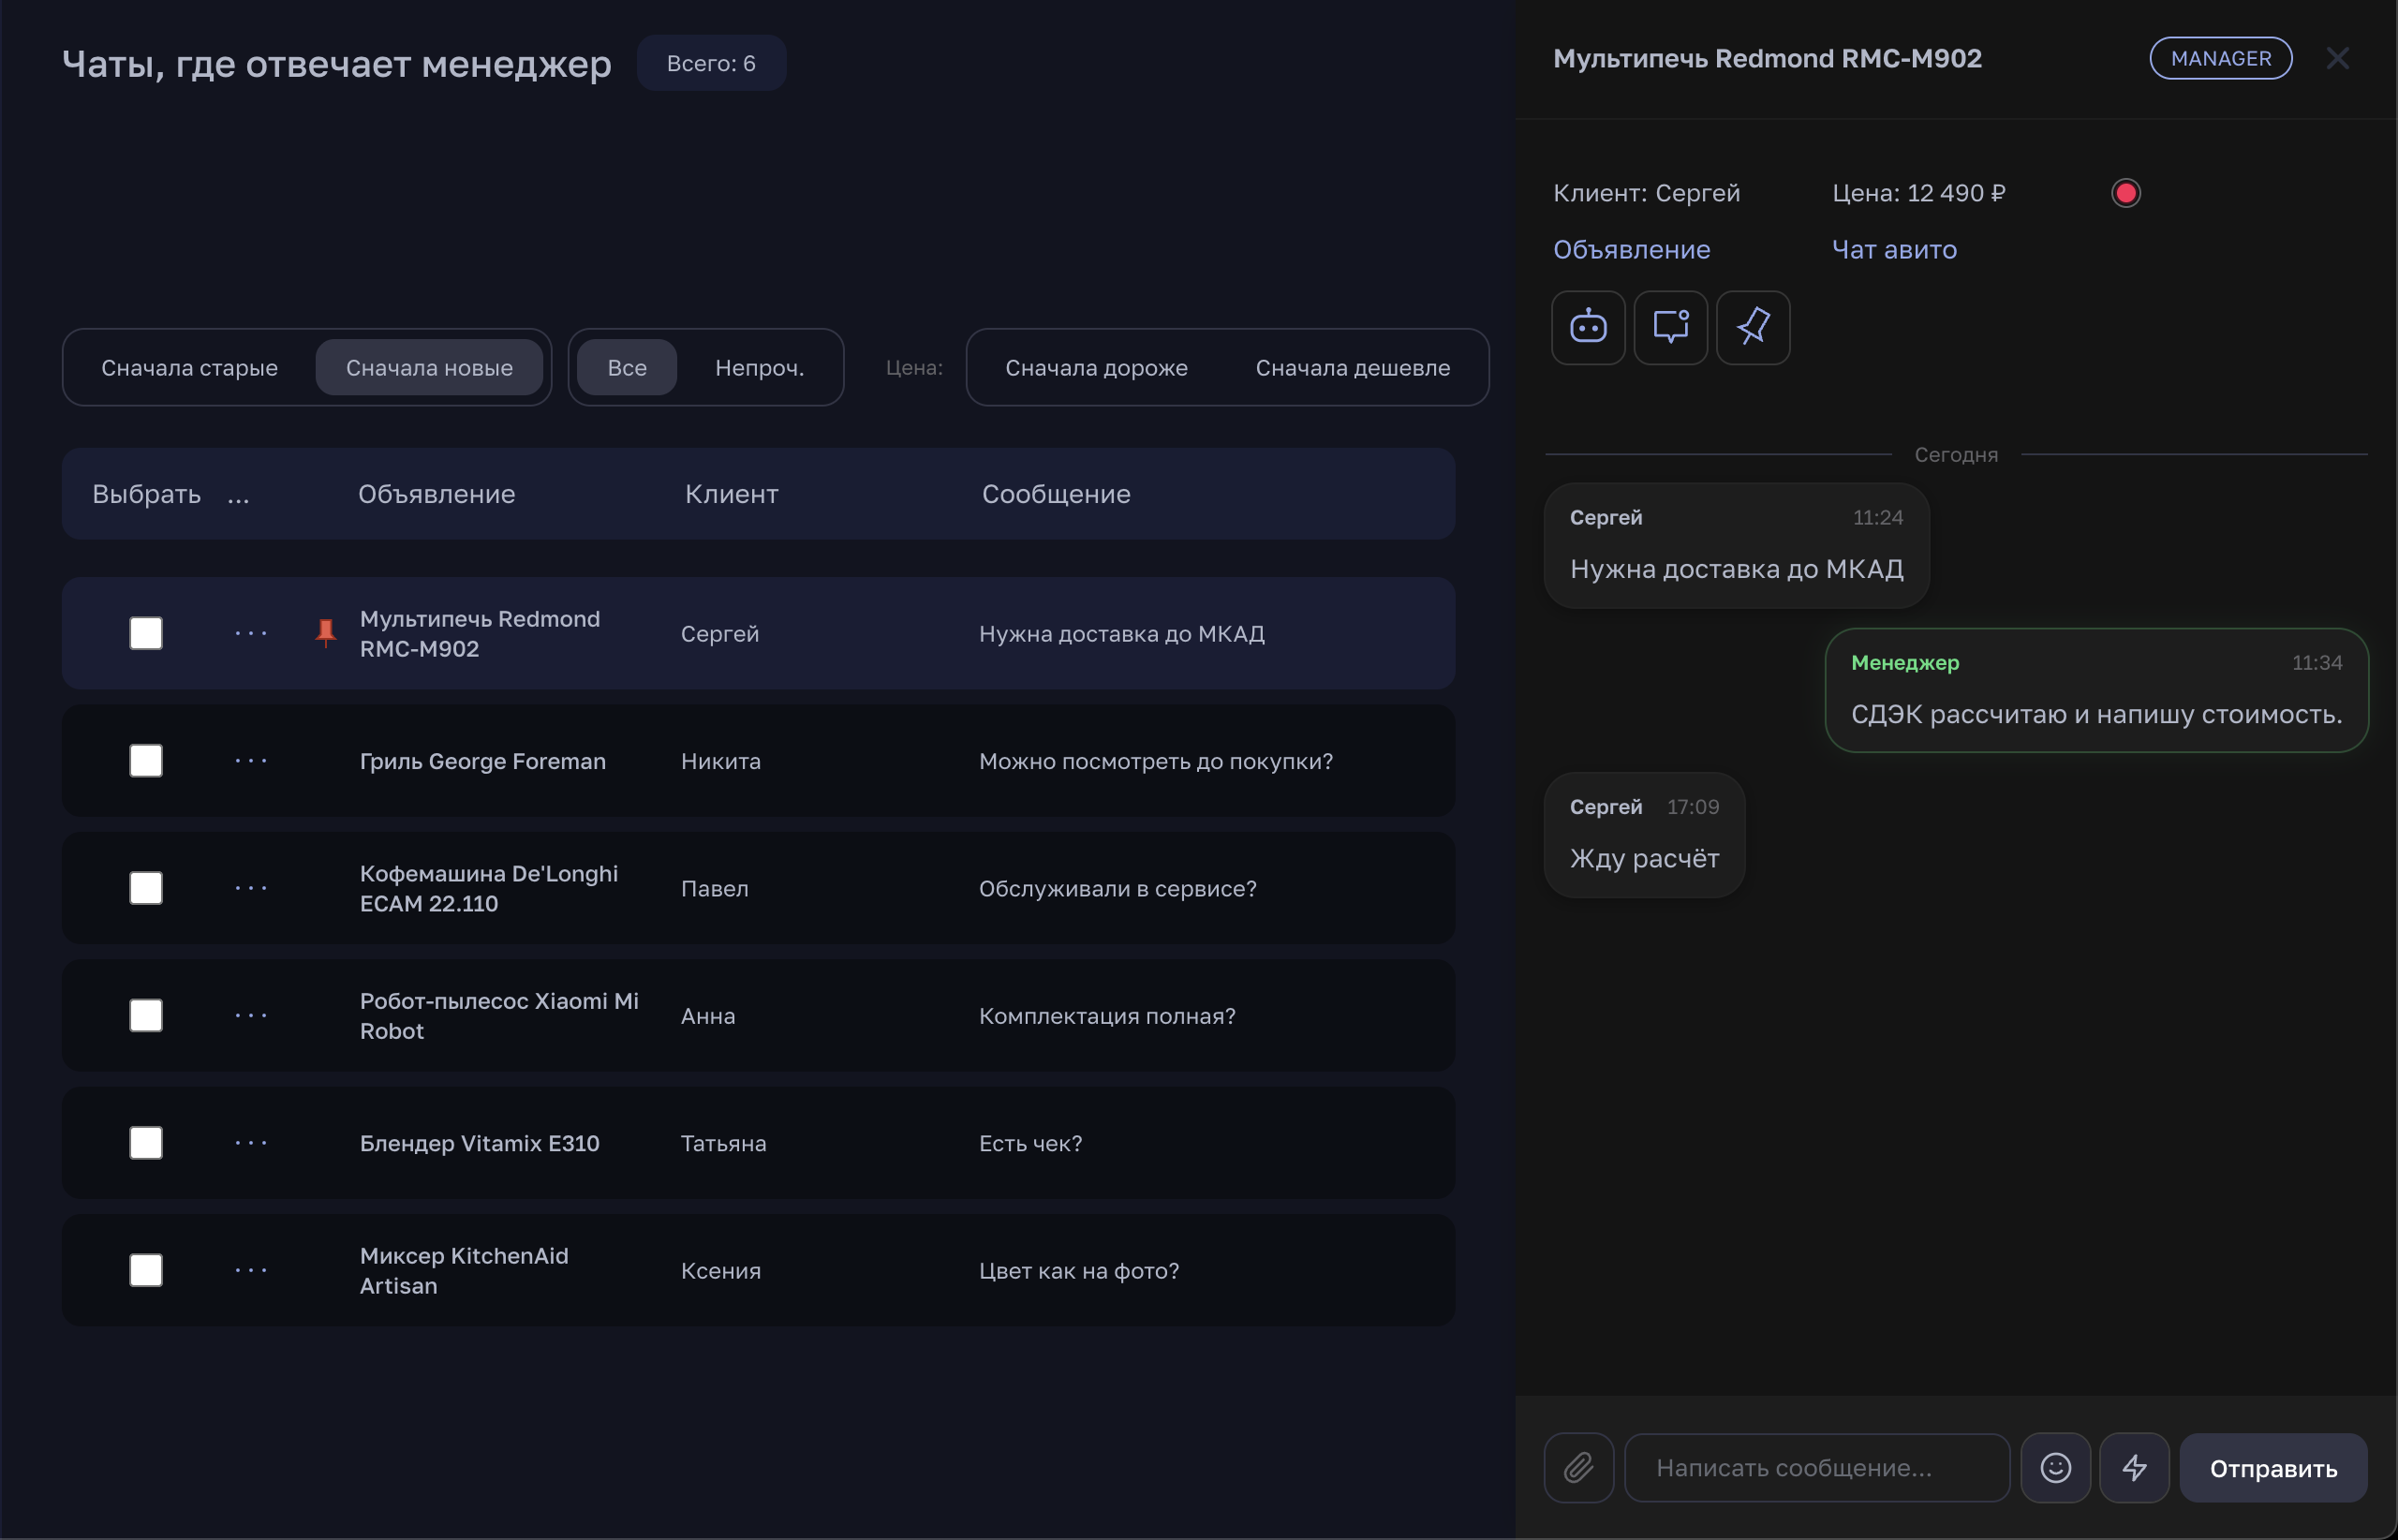Click the chat notification bubble icon
The image size is (2398, 1540).
click(1670, 327)
